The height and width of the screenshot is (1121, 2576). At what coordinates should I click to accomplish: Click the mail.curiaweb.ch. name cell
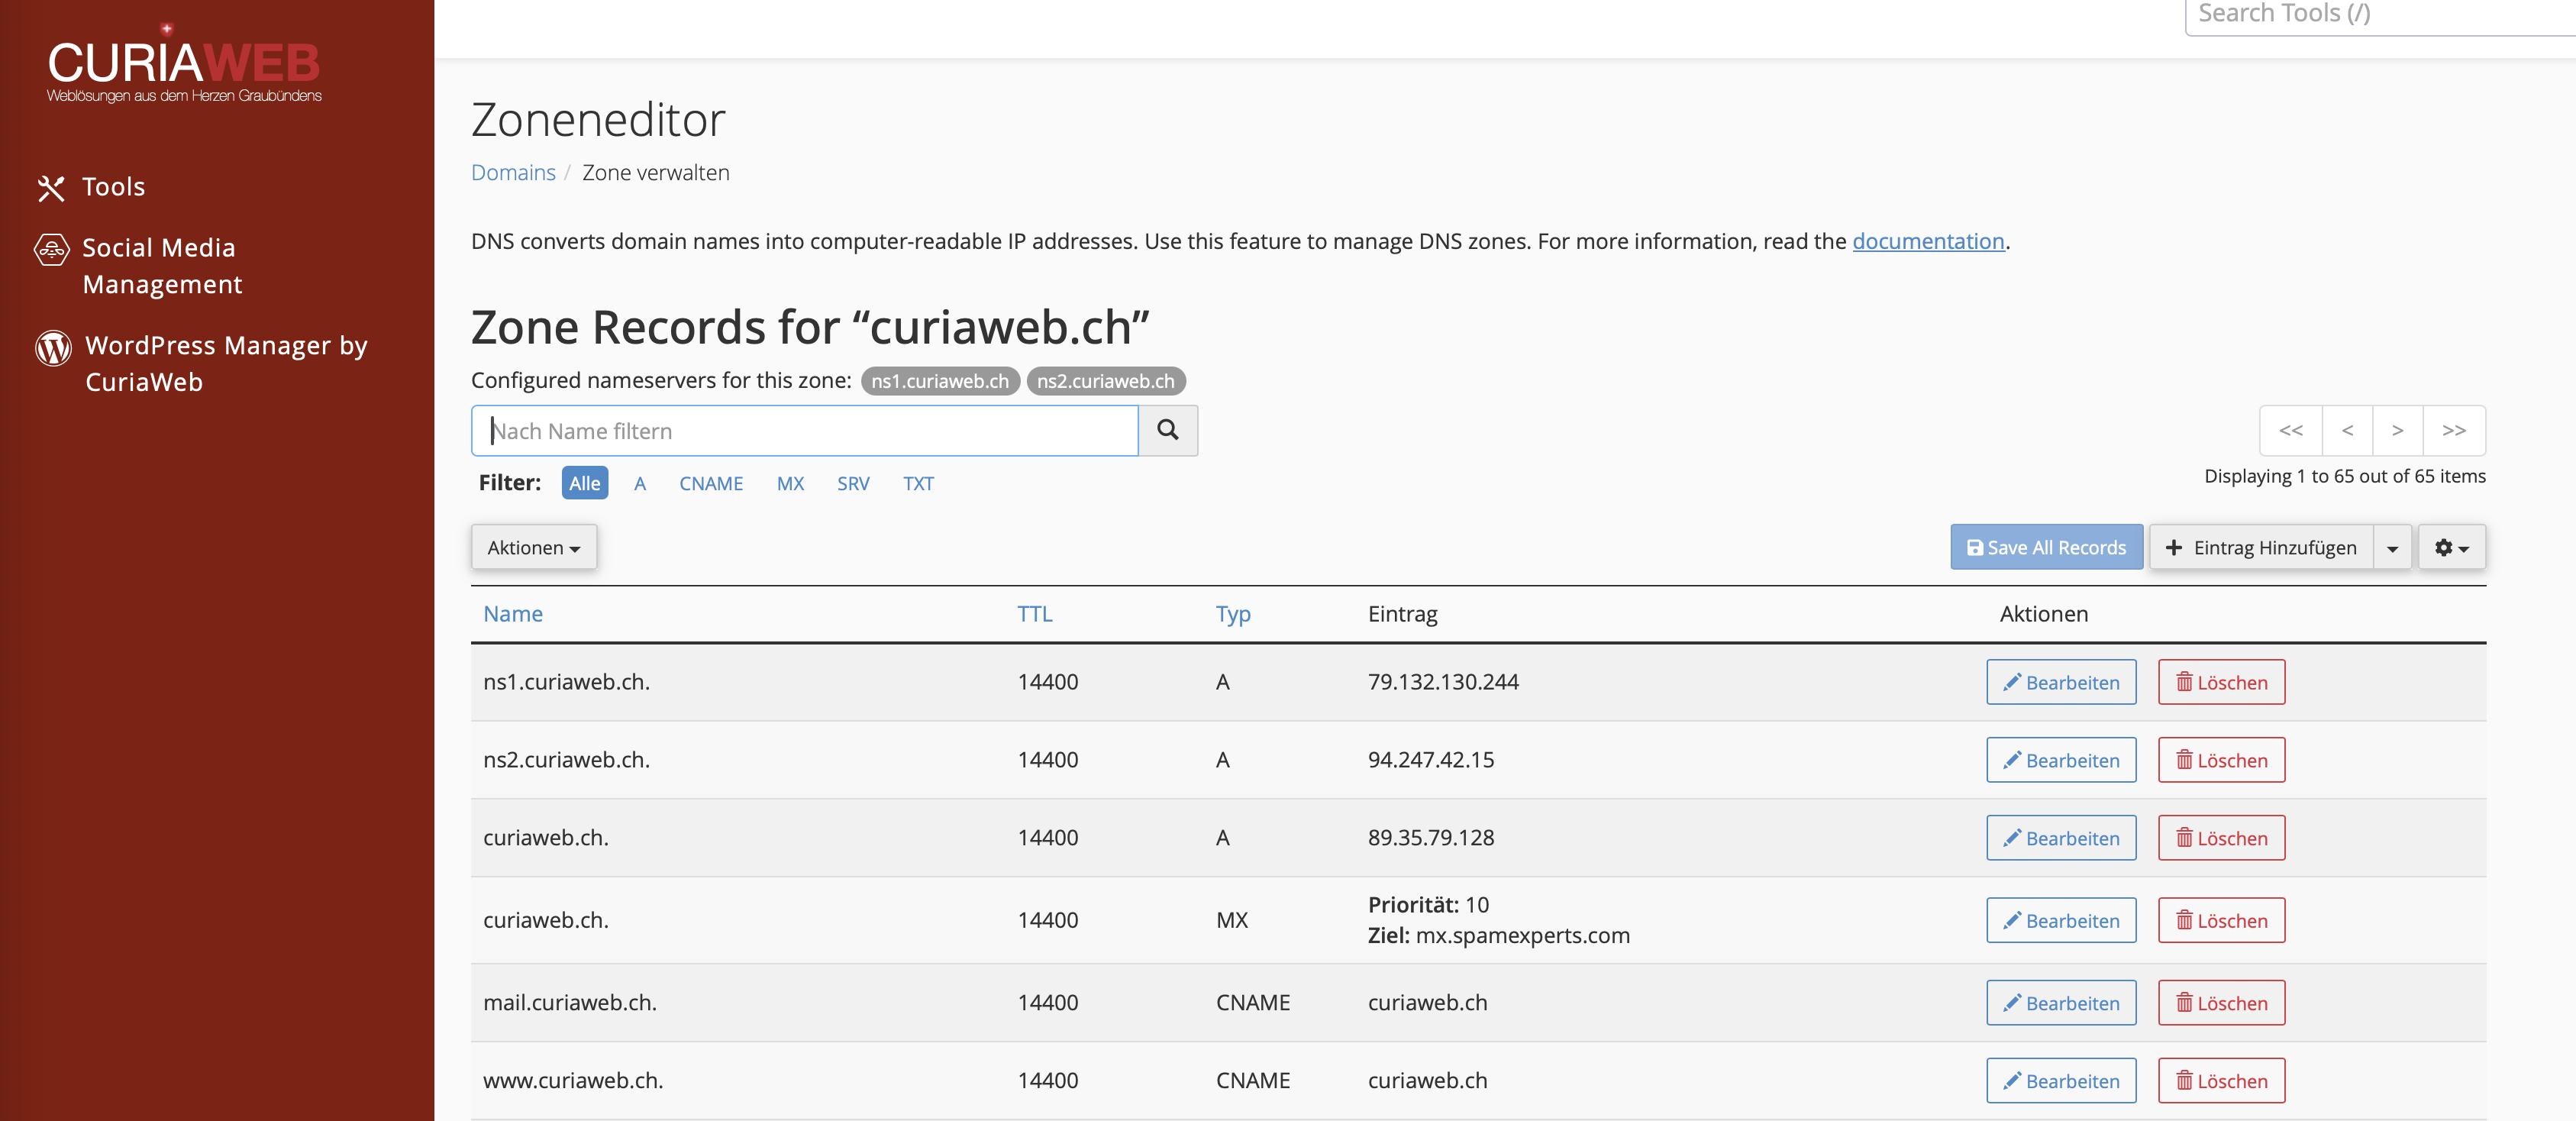coord(570,1003)
